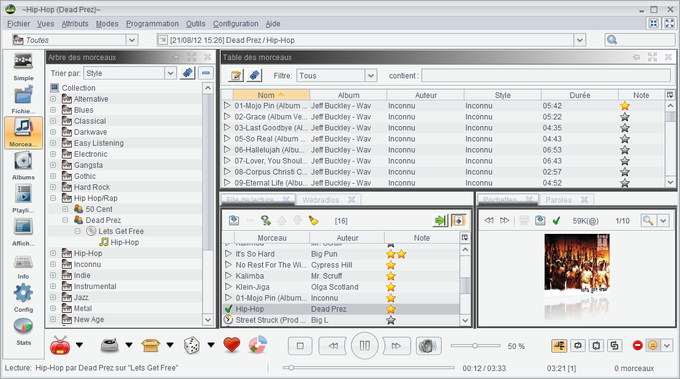The height and width of the screenshot is (379, 680).
Task: Toggle full screen mode icon top right
Action: click(x=670, y=23)
